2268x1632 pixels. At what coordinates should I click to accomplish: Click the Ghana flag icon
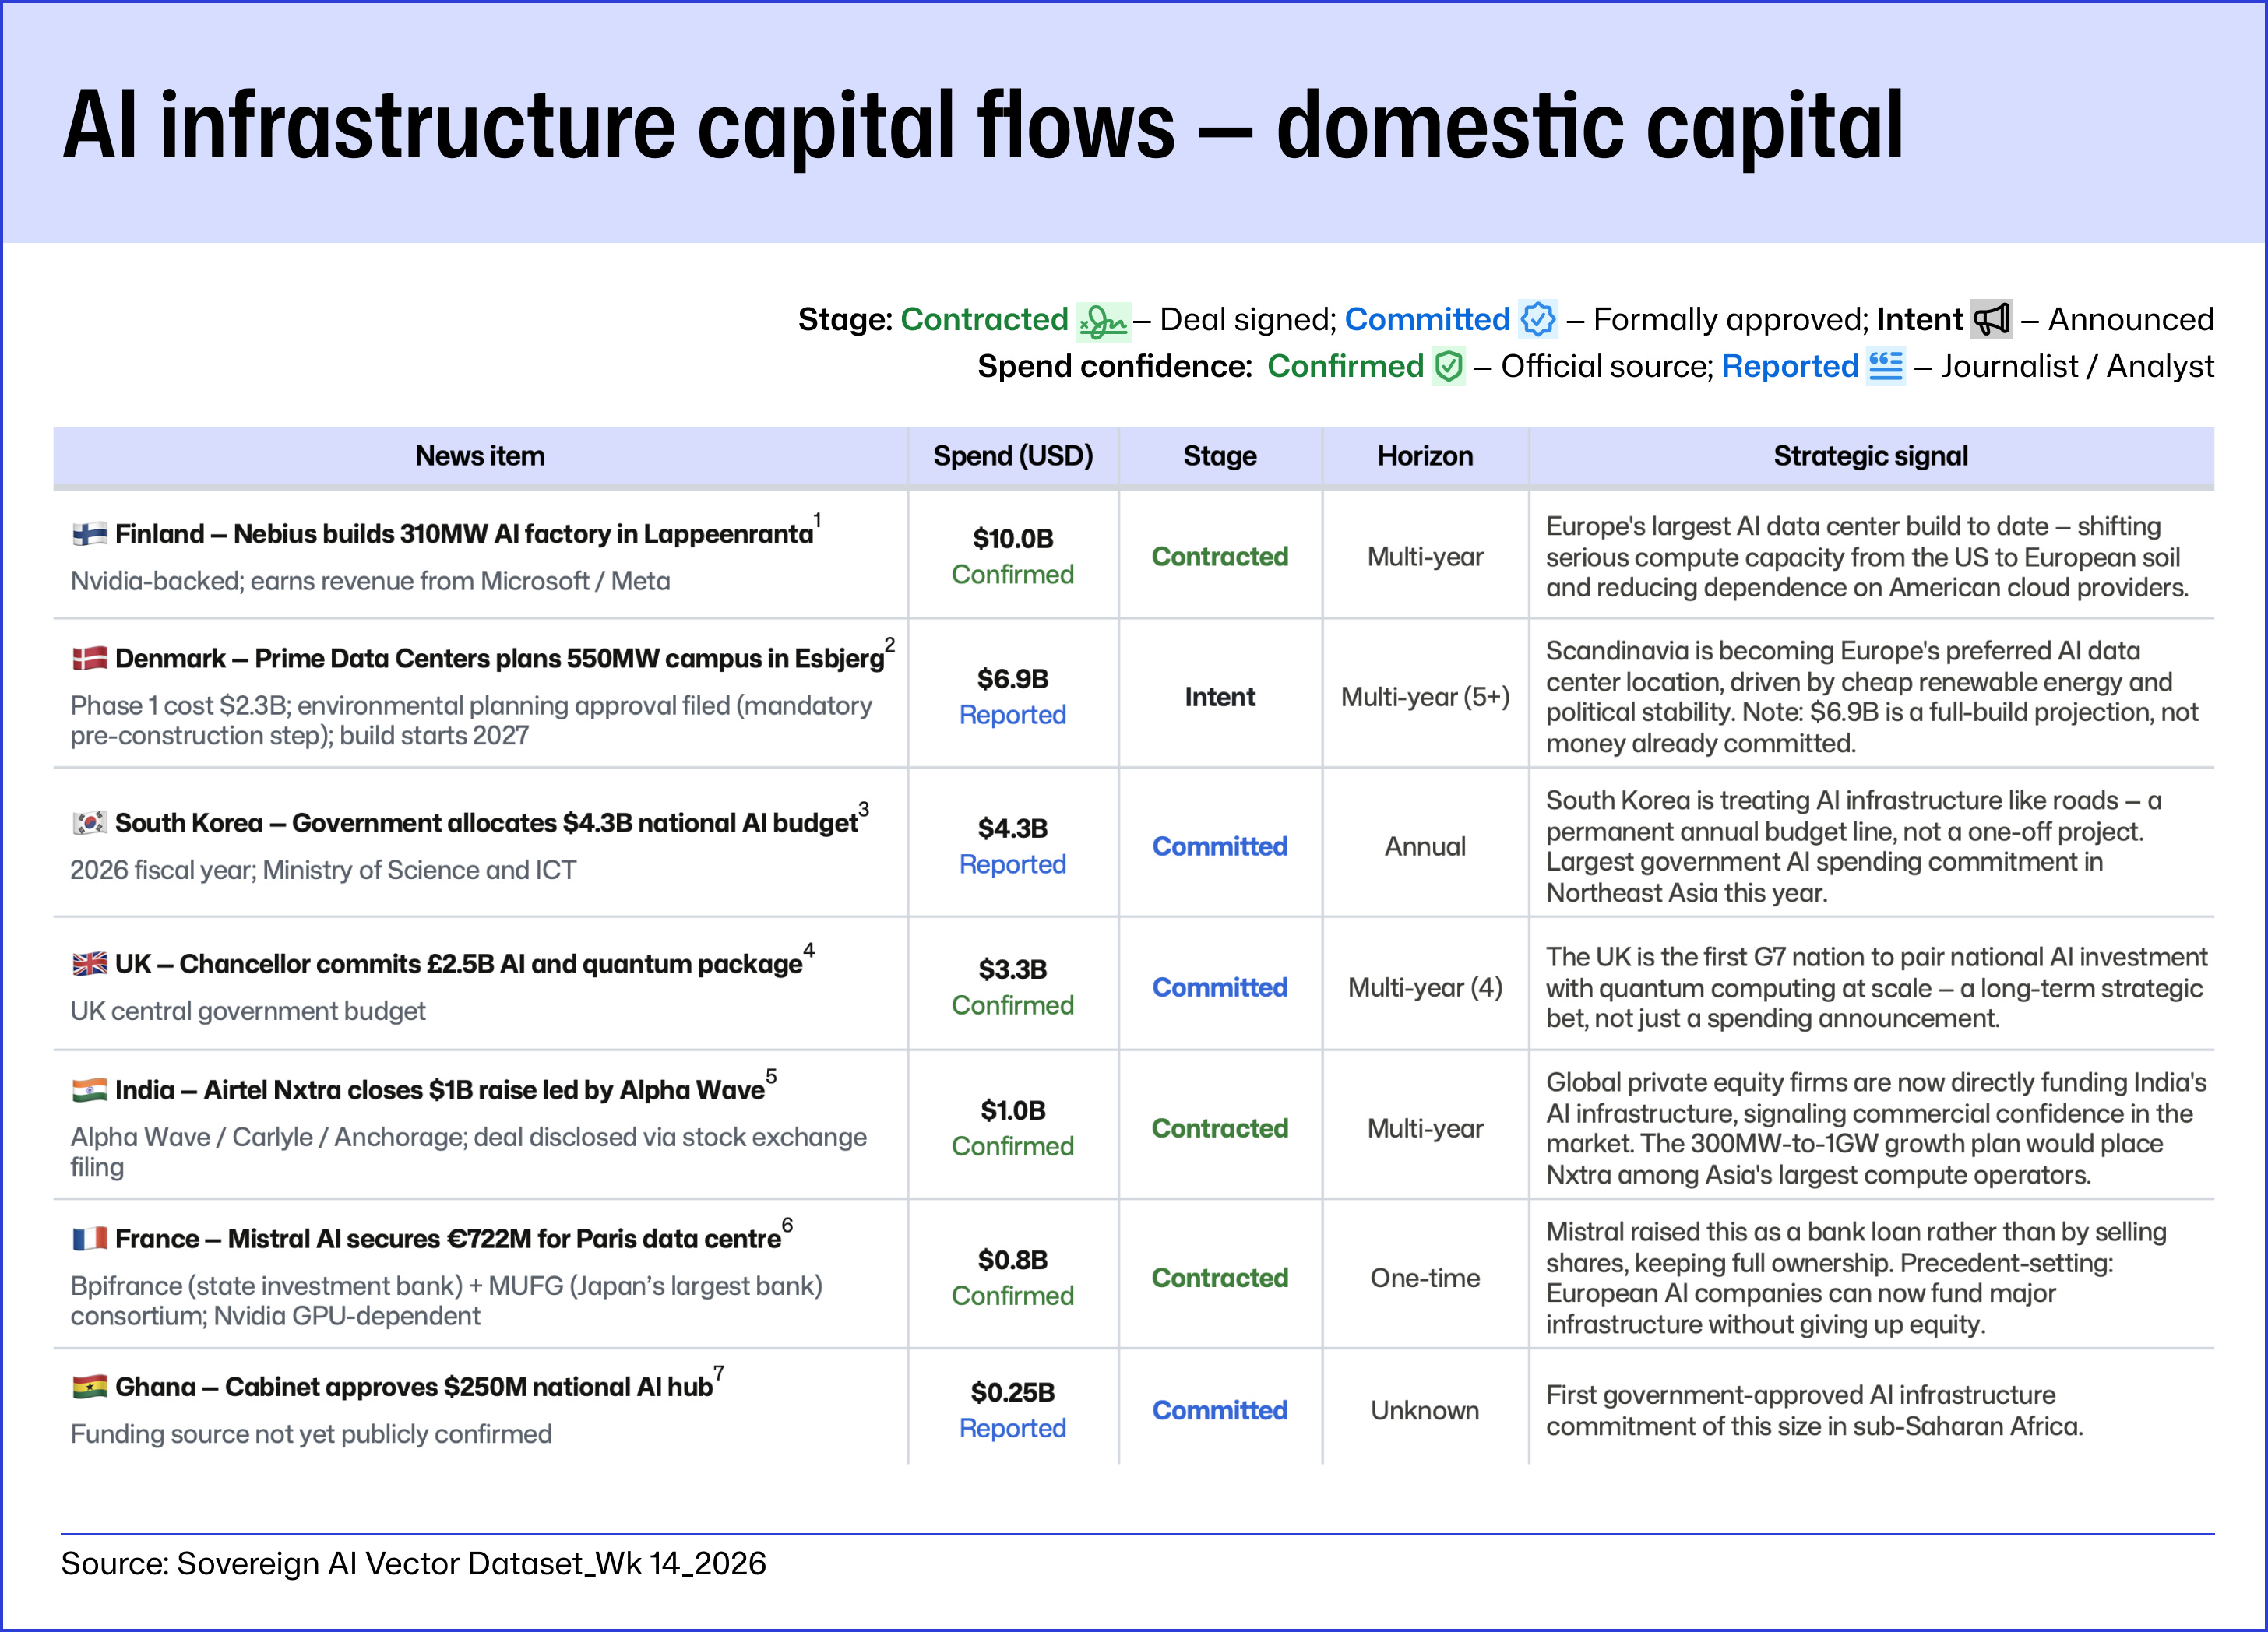[x=90, y=1387]
